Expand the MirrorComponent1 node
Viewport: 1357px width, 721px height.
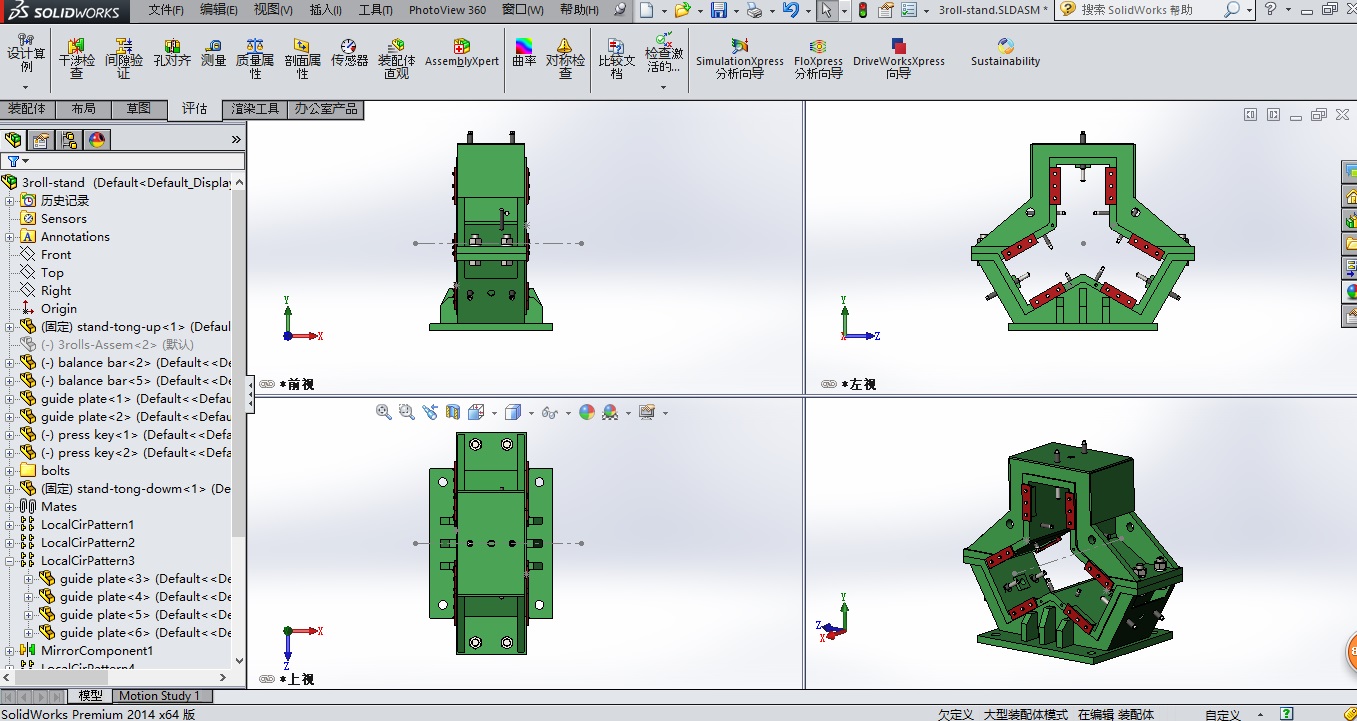coord(10,651)
